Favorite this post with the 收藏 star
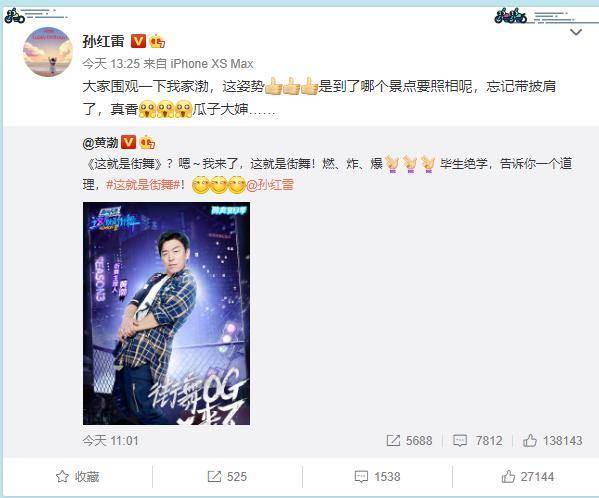 click(78, 477)
